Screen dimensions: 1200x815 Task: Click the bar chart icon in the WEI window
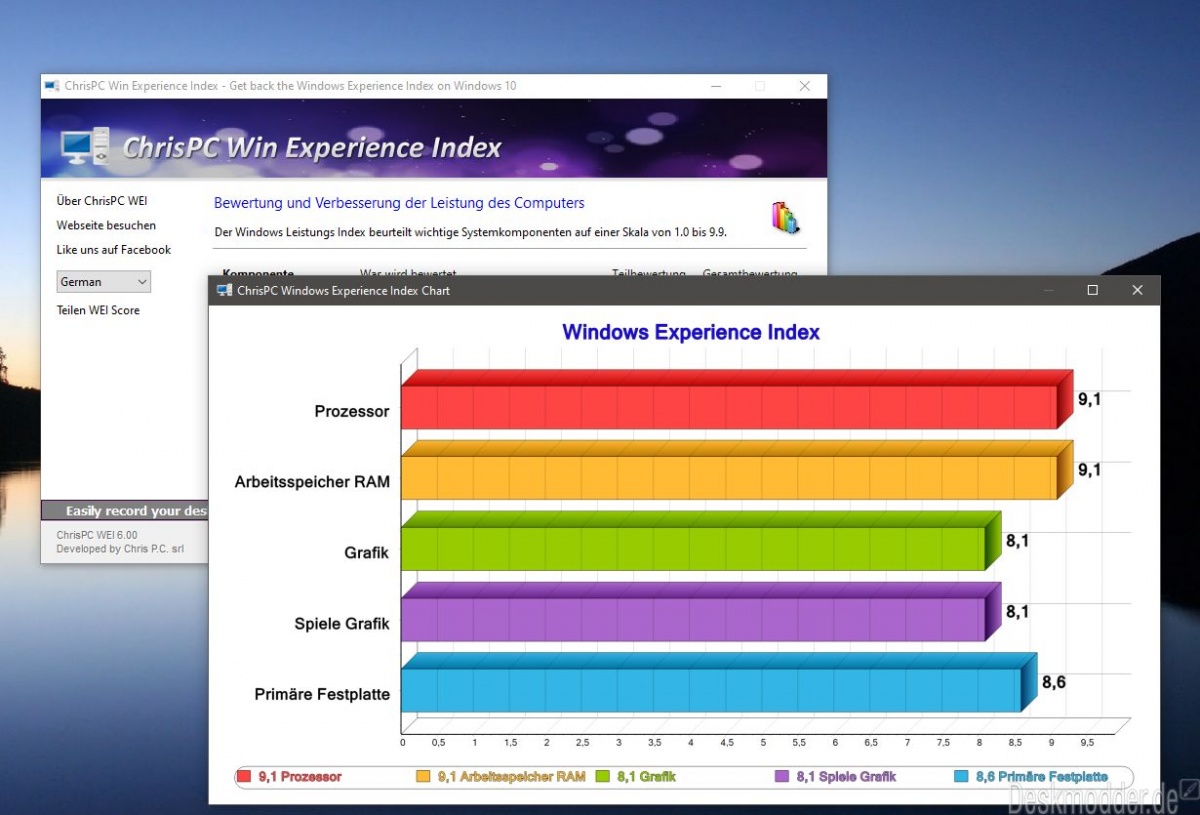click(x=785, y=217)
